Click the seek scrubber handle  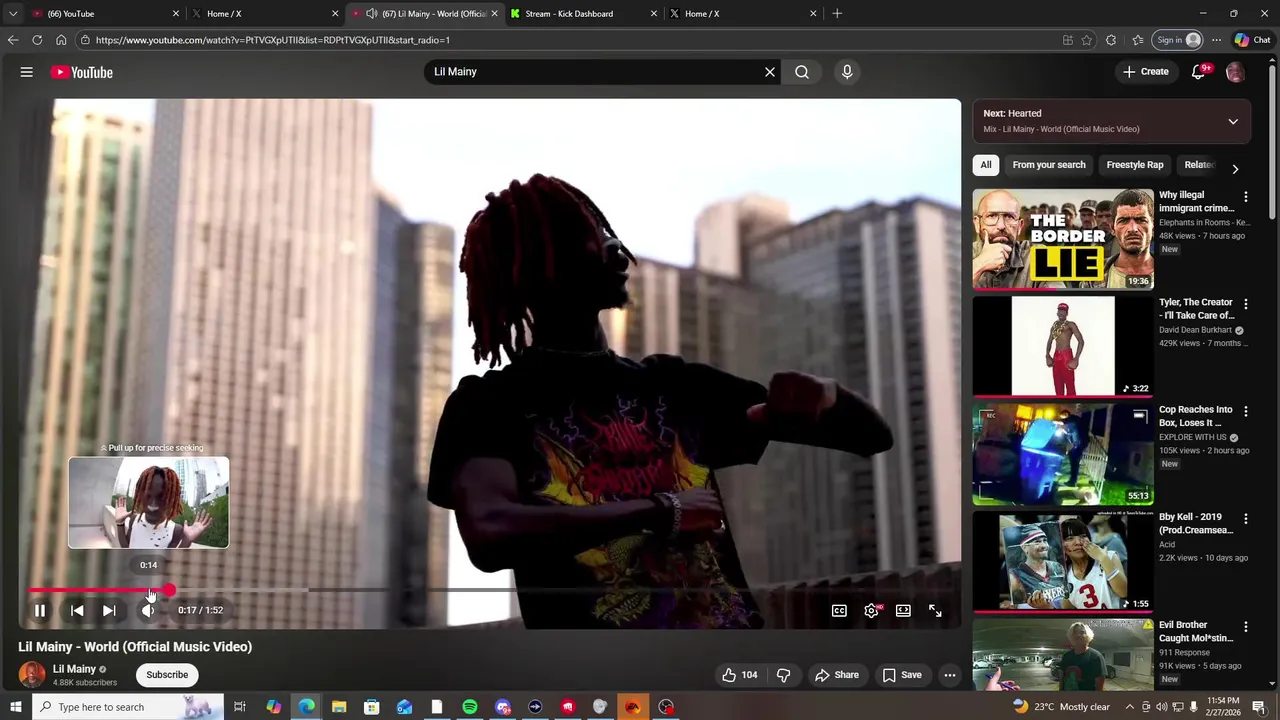(x=169, y=590)
